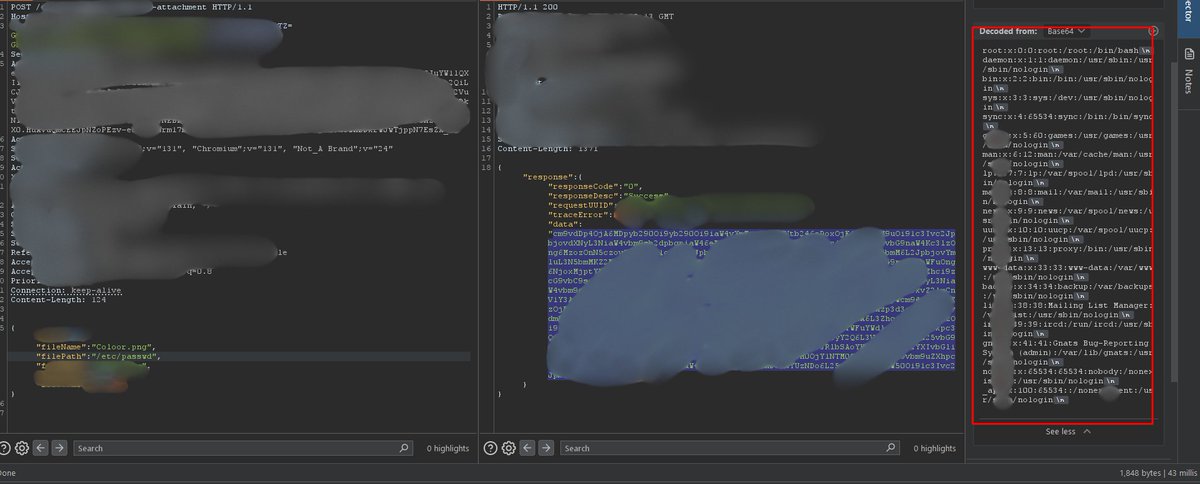Click the "fileName":"Coloor.png" line

click(x=98, y=345)
